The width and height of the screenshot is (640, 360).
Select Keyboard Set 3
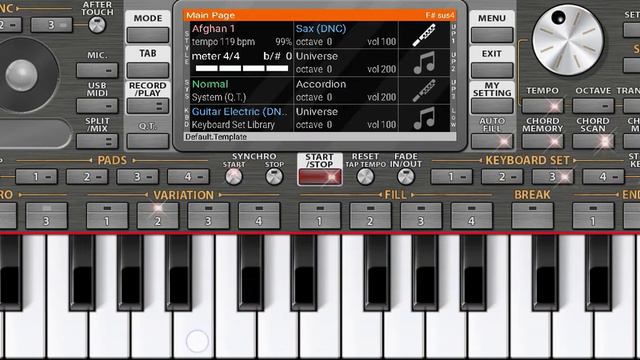click(x=553, y=177)
